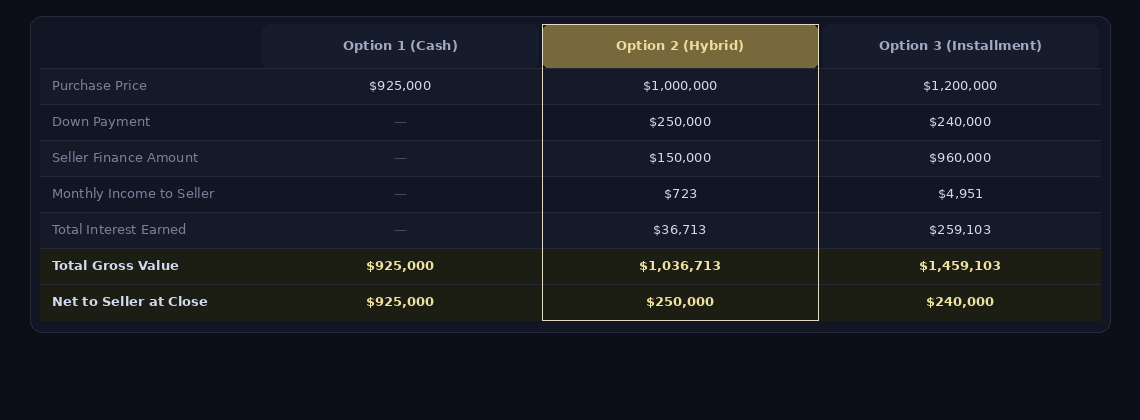Click the $1,036,713 total gross value

[680, 266]
